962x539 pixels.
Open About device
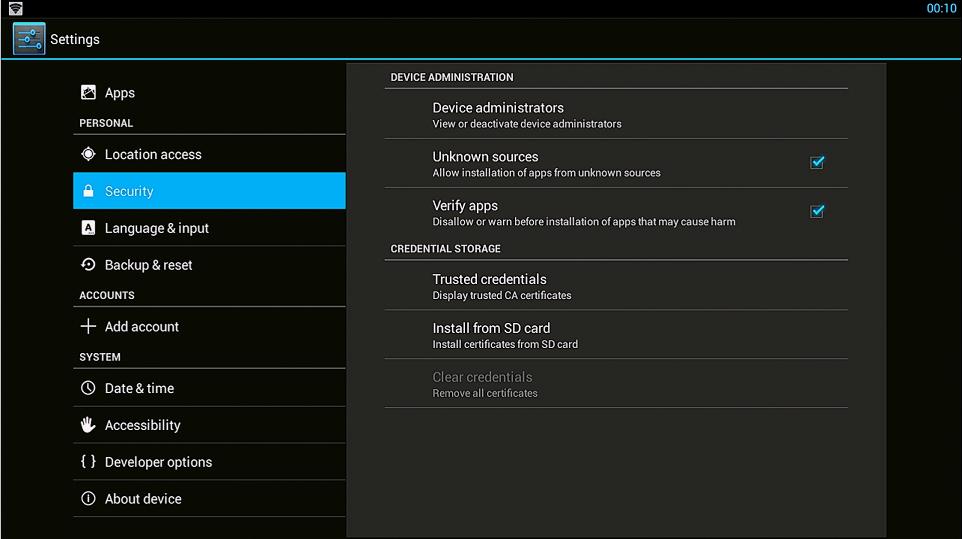209,499
